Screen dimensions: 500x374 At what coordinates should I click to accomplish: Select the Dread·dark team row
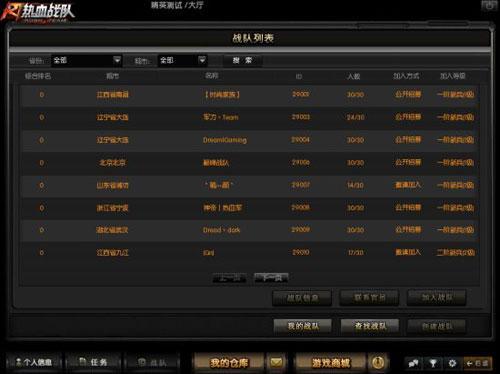pyautogui.click(x=250, y=230)
